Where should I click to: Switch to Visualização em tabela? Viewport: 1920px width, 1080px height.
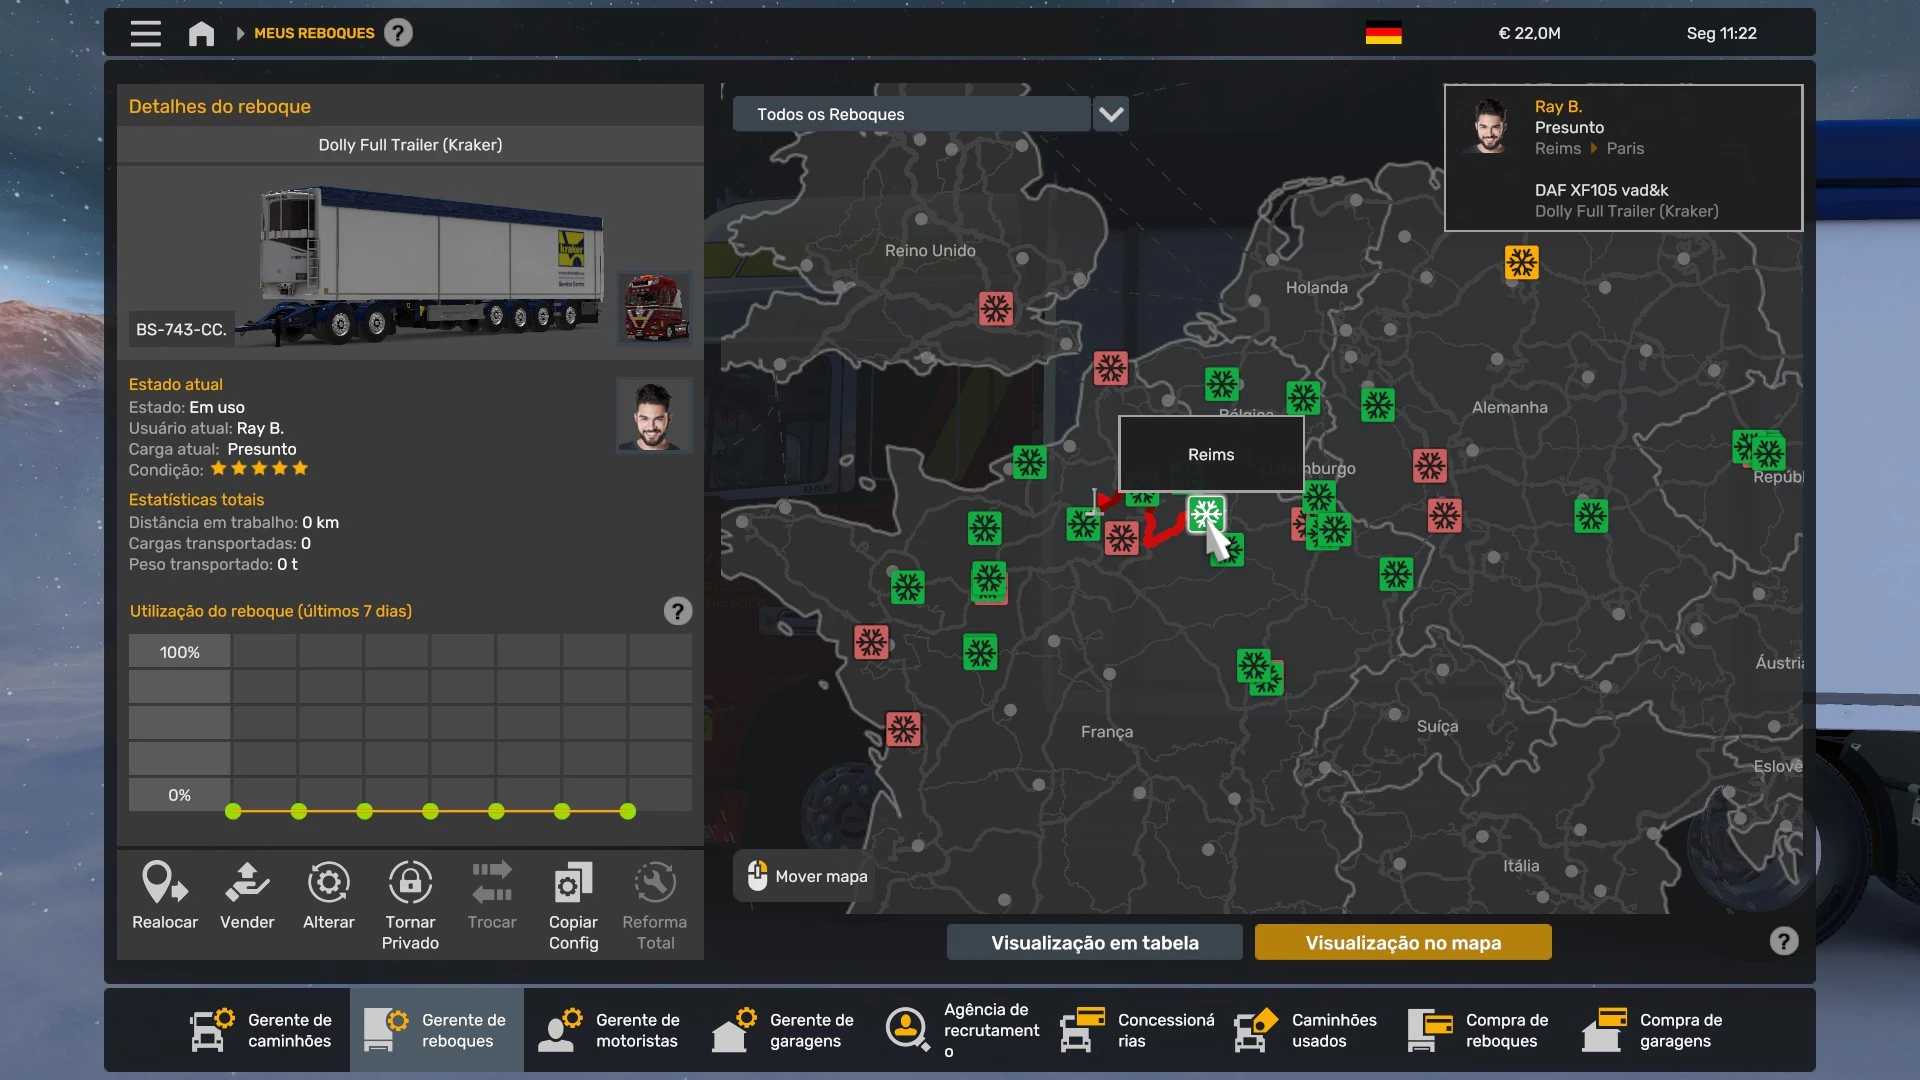coord(1094,942)
